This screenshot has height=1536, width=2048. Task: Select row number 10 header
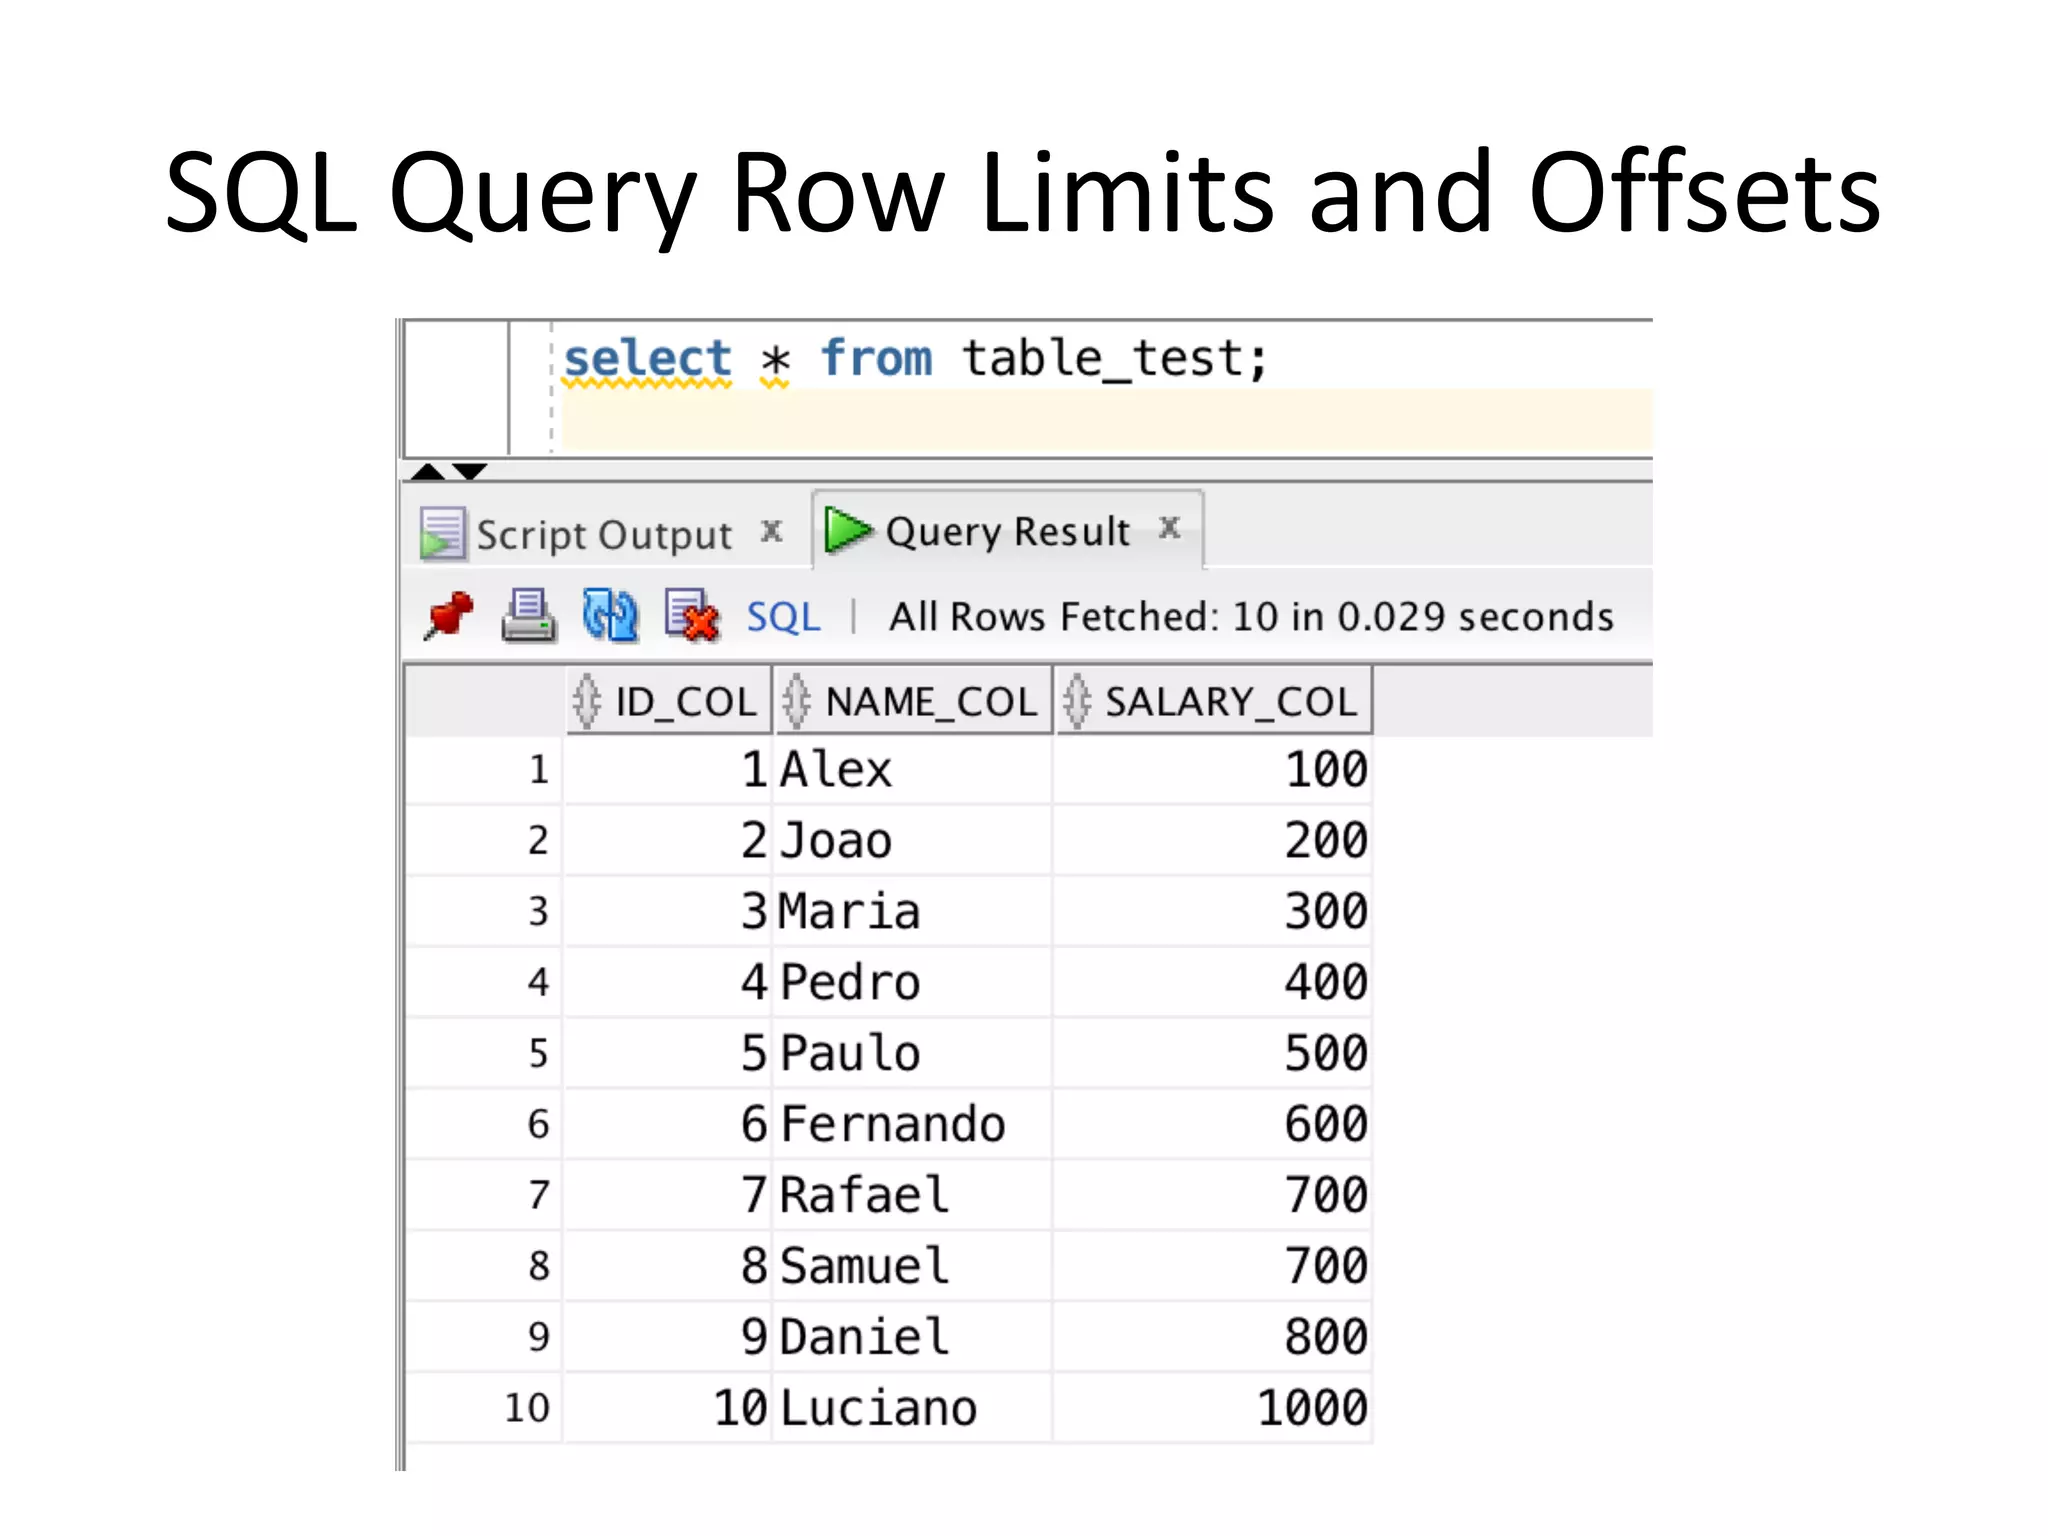527,1408
